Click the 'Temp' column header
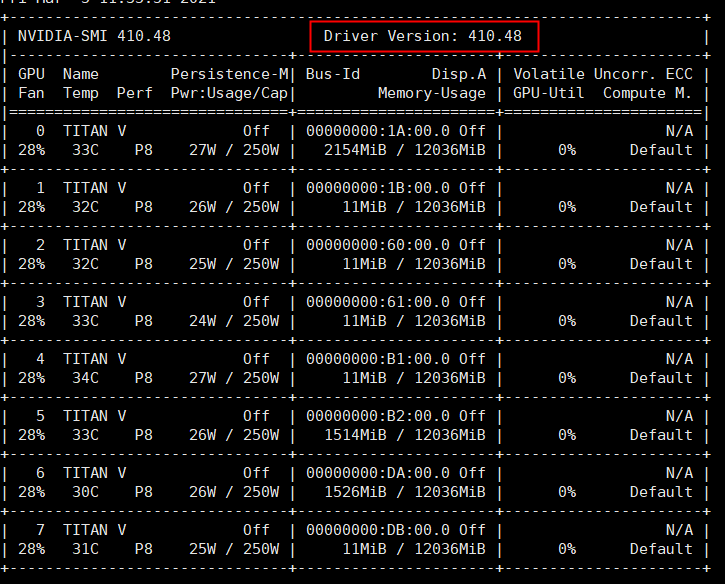Screen dimensions: 725x584 (81, 93)
